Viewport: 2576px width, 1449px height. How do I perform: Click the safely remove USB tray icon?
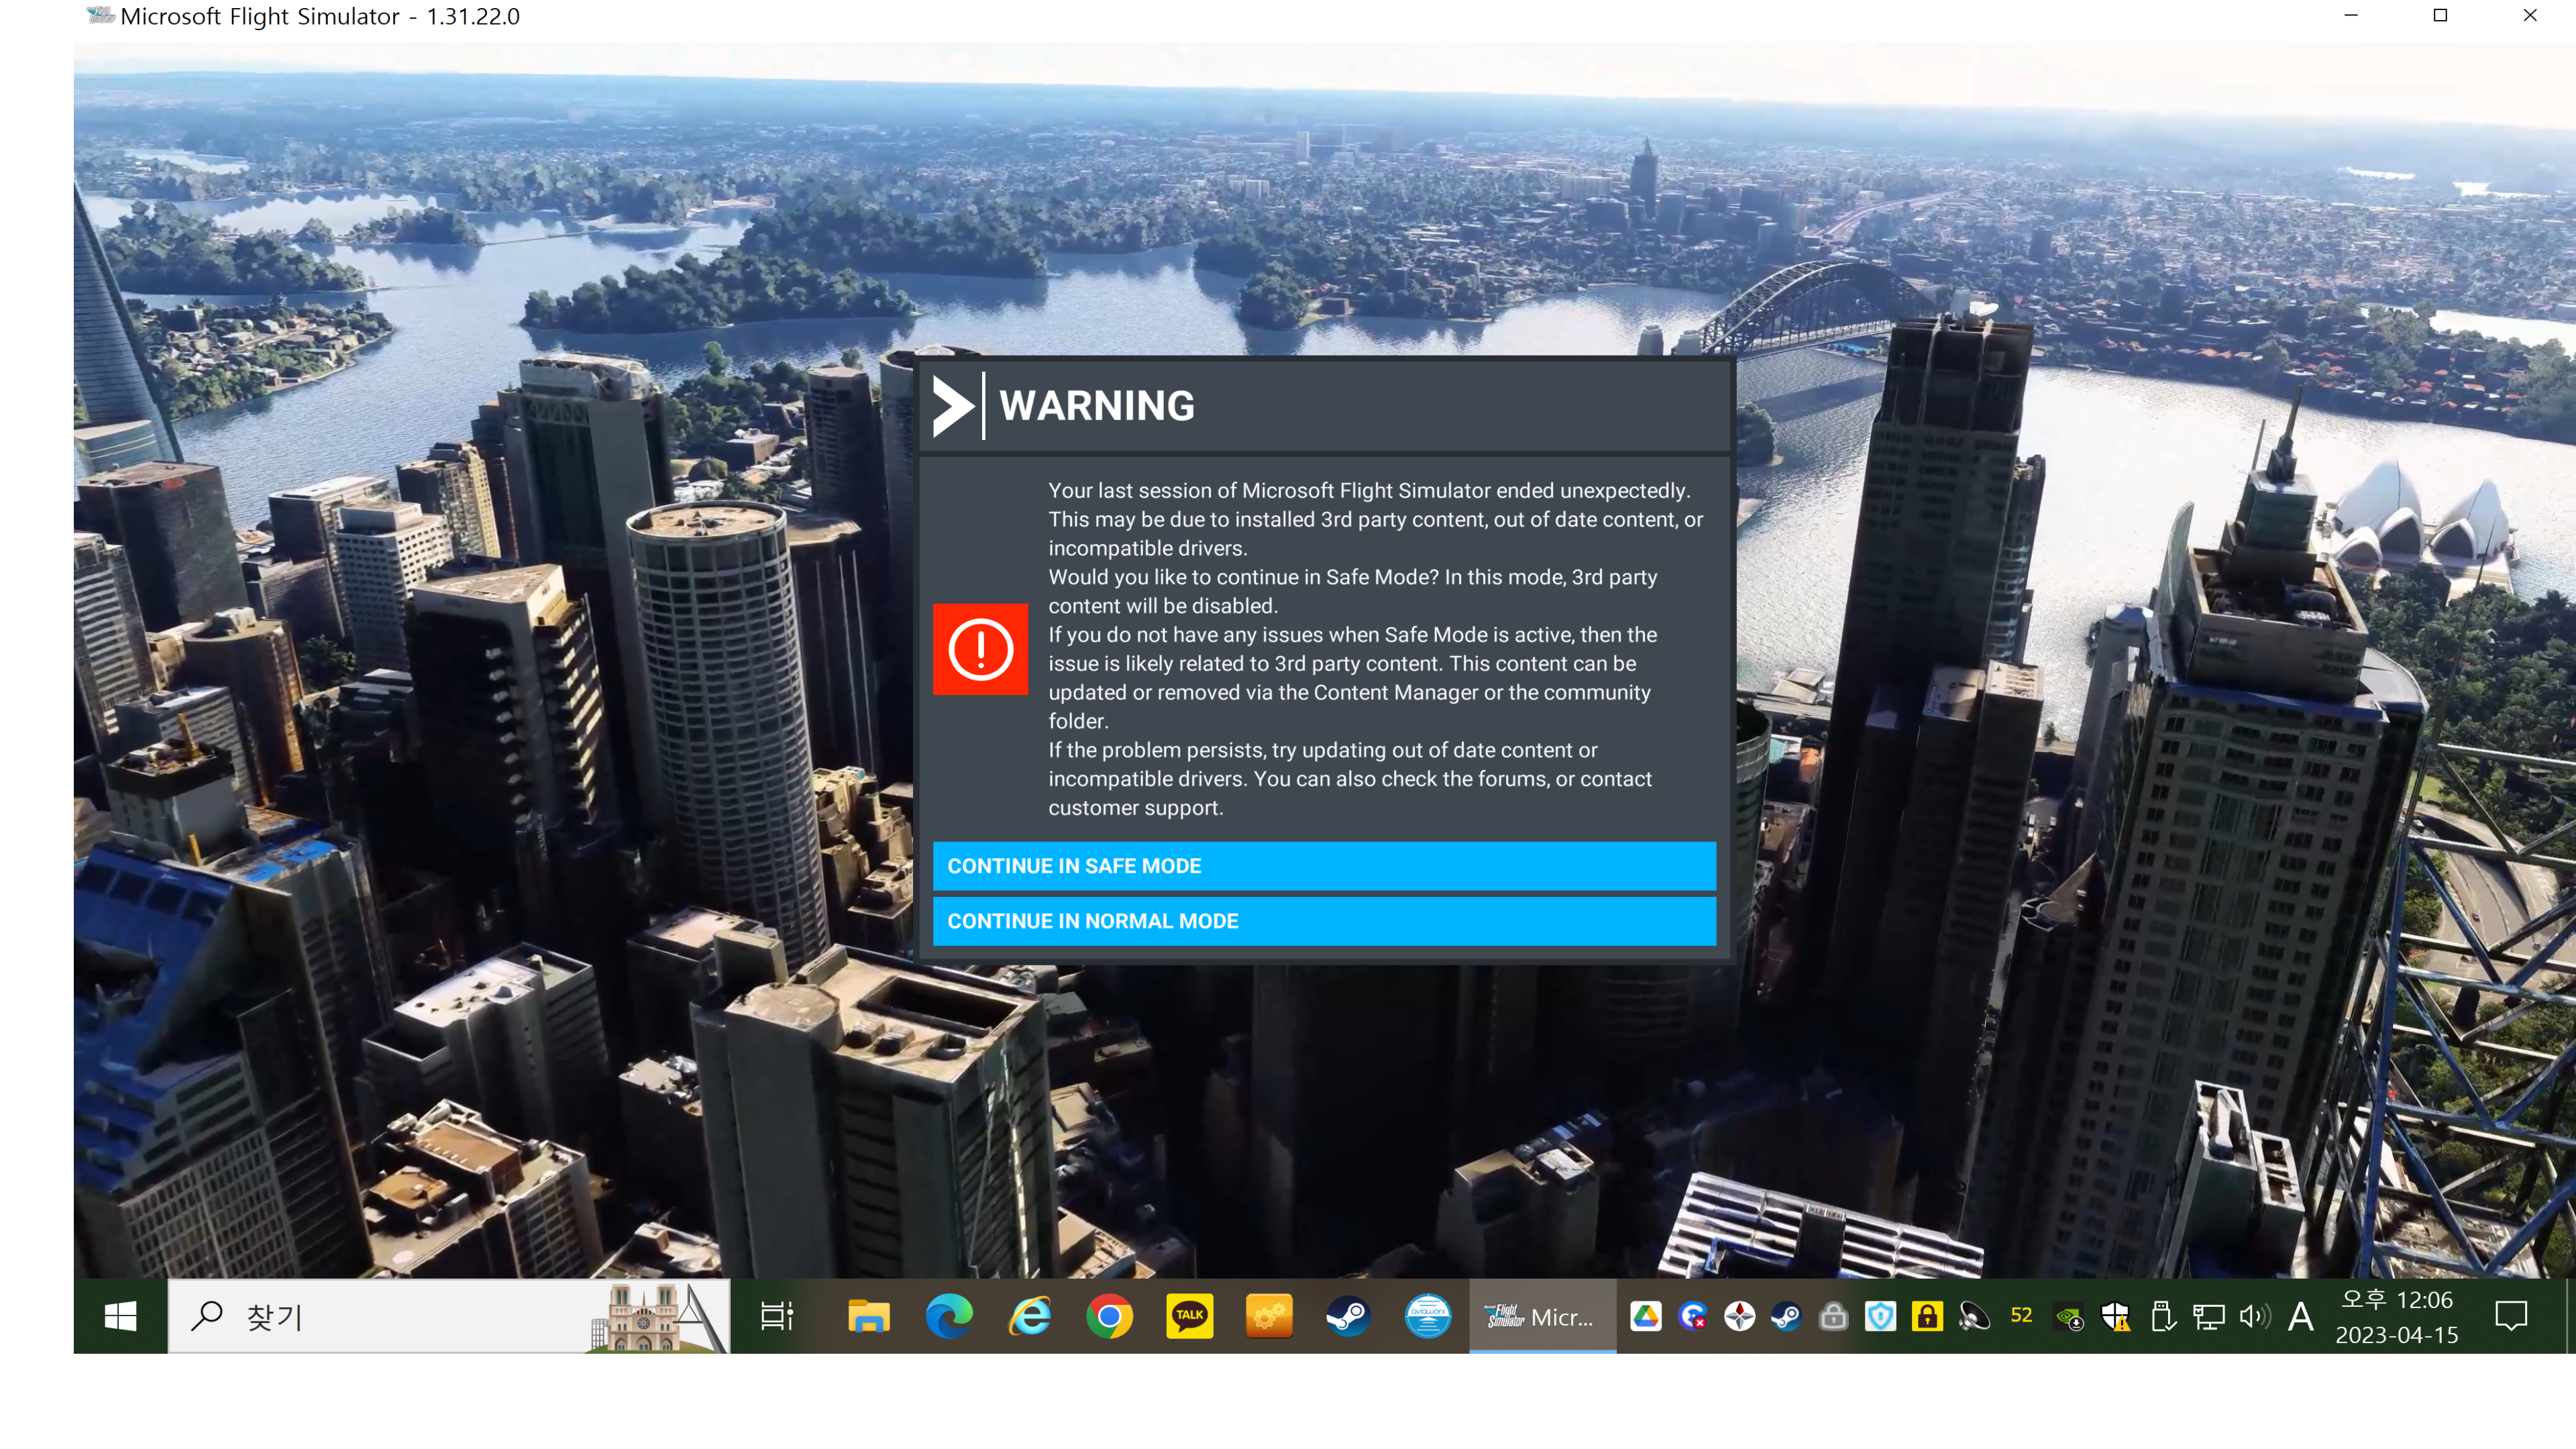[x=2162, y=1316]
